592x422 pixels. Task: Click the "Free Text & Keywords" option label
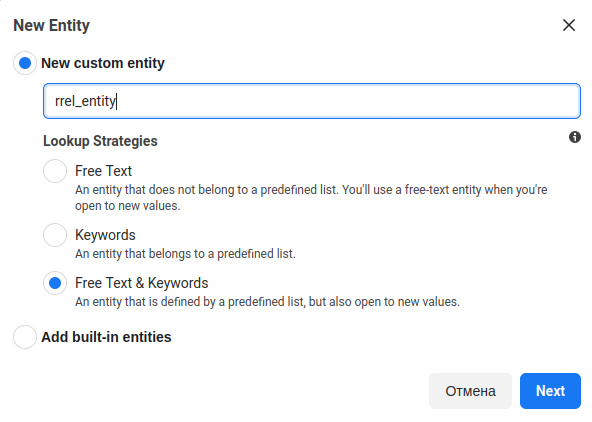click(x=142, y=283)
